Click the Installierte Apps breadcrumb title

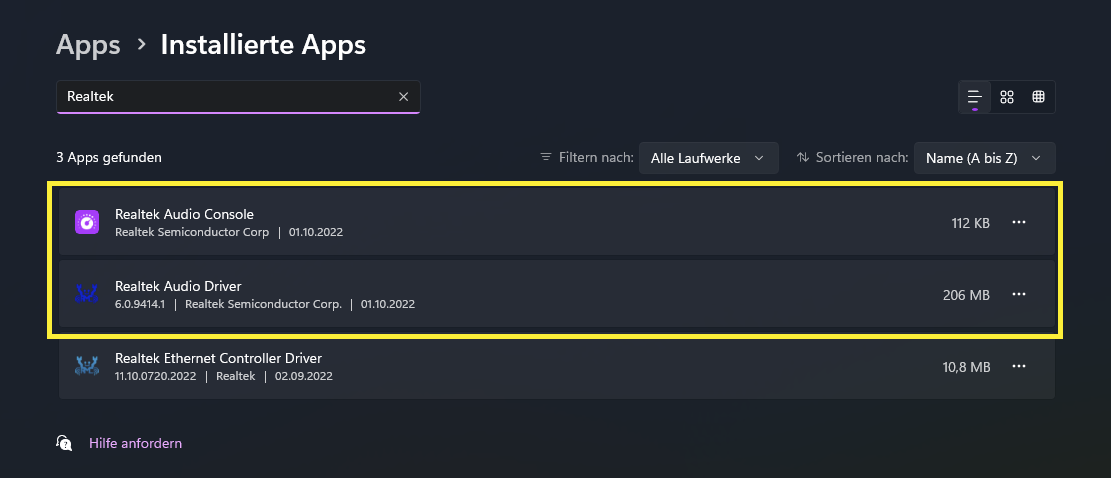tap(263, 45)
